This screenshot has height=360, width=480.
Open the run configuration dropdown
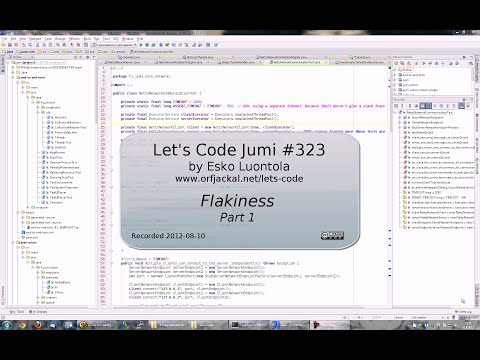point(114,45)
